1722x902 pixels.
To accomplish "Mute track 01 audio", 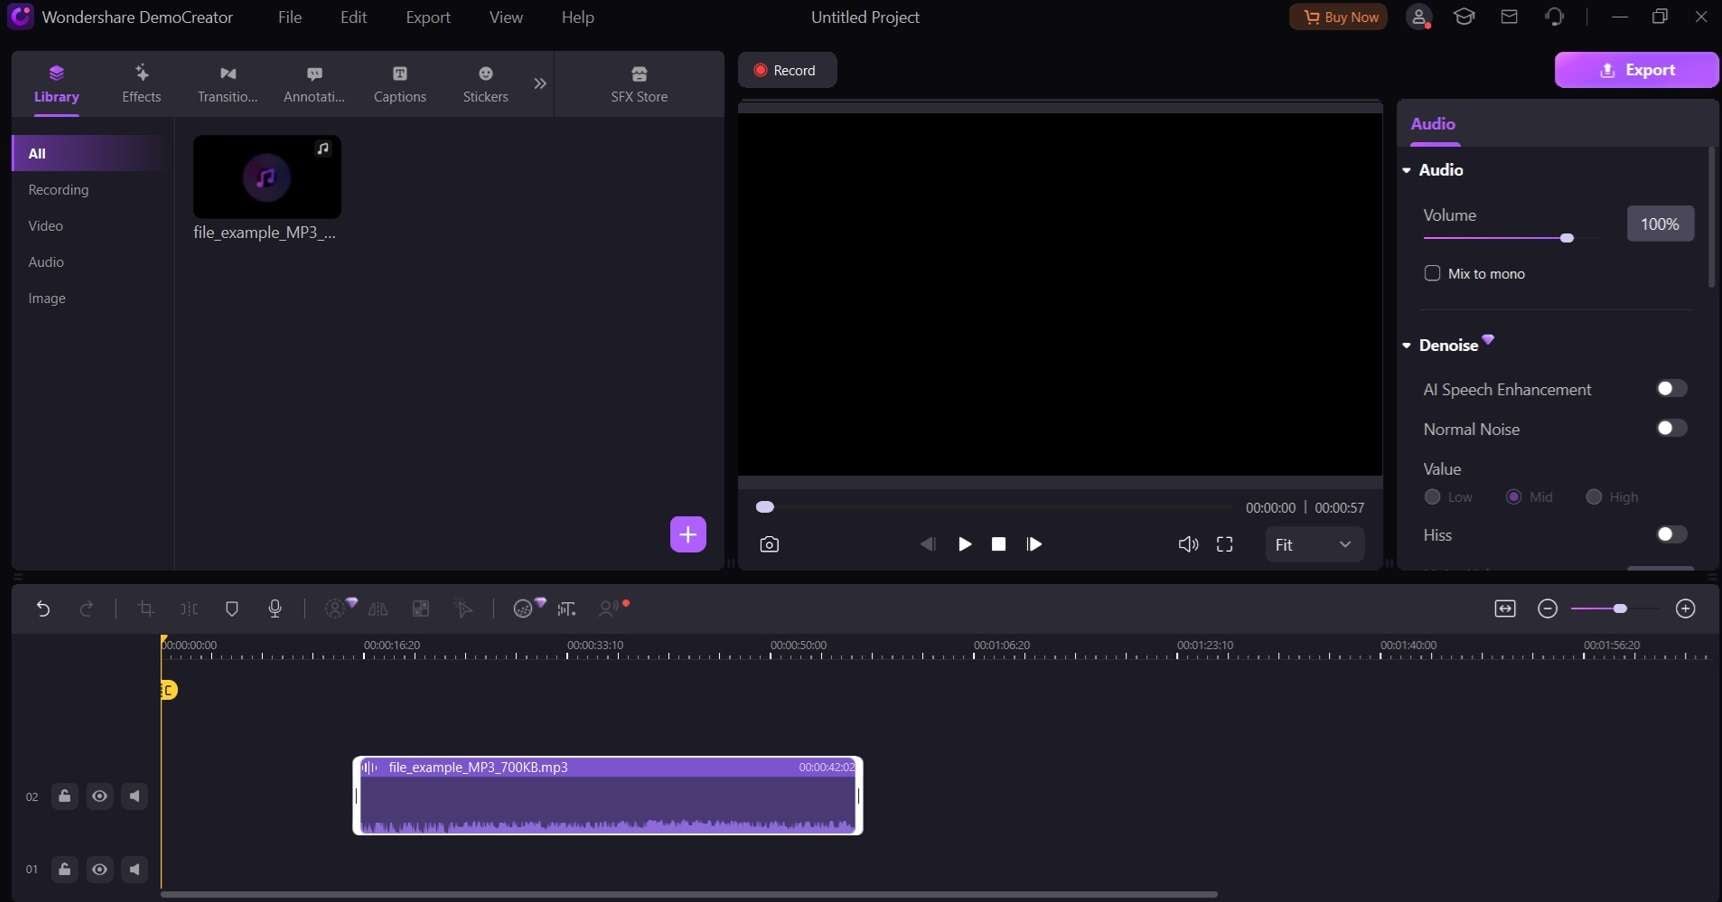I will click(x=134, y=869).
